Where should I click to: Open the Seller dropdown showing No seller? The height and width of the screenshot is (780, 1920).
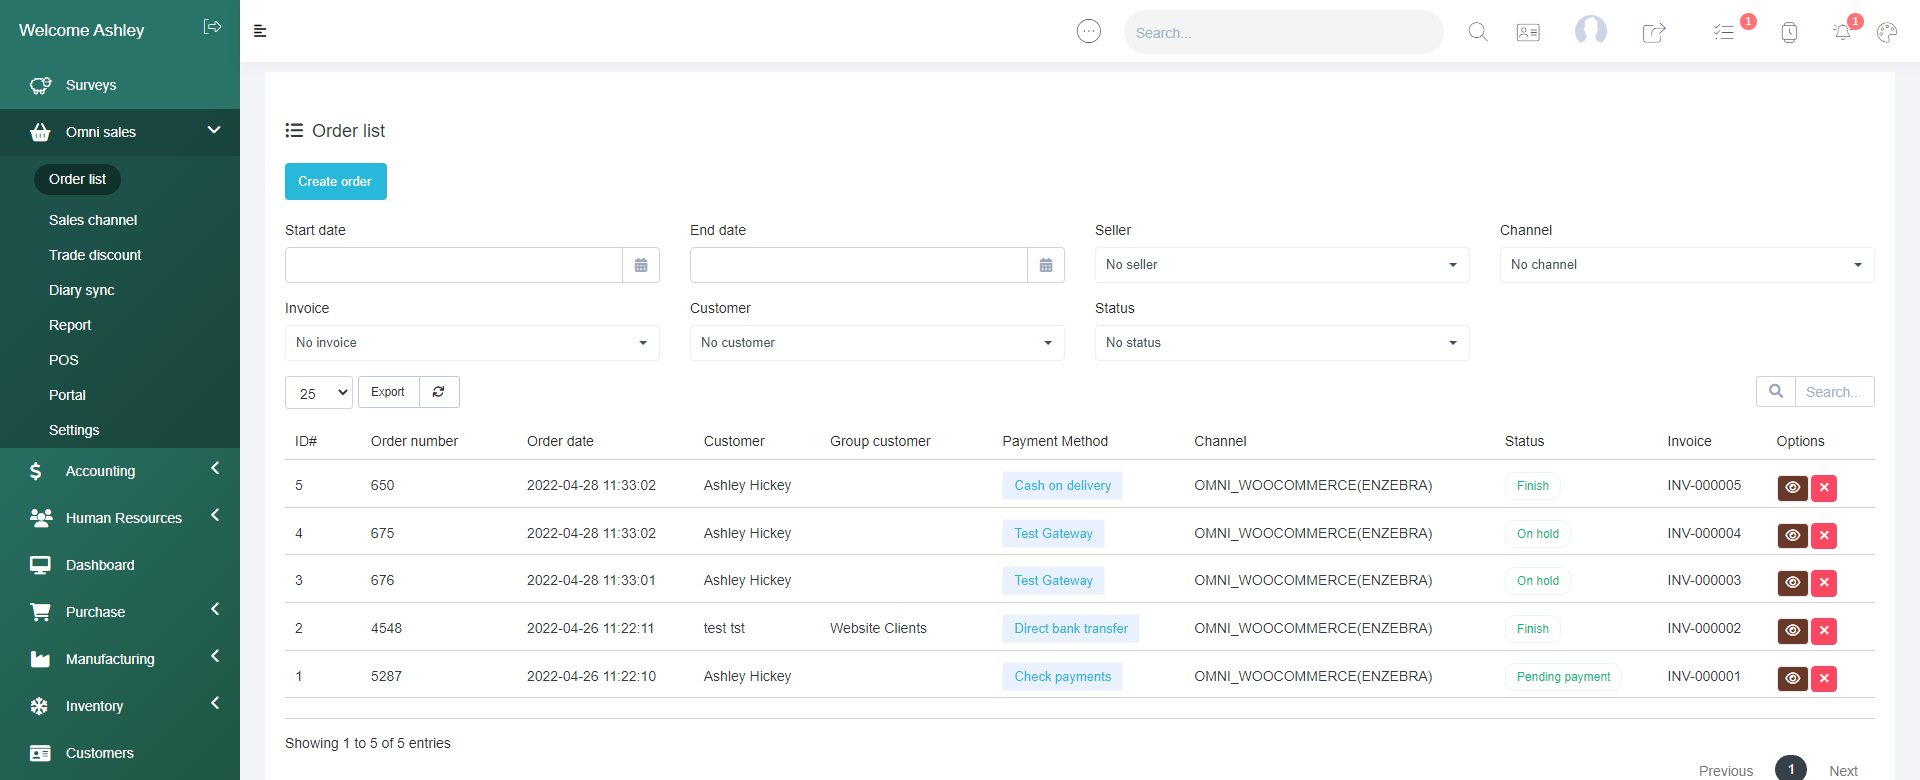pos(1281,265)
